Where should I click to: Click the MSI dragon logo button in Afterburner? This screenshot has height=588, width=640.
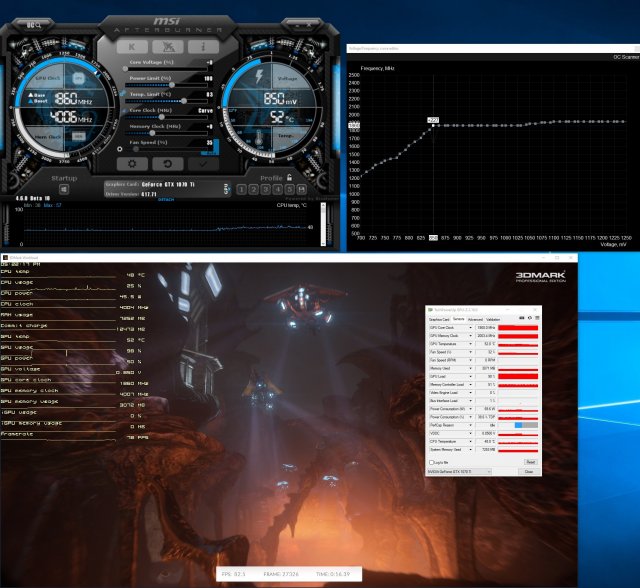coord(167,47)
